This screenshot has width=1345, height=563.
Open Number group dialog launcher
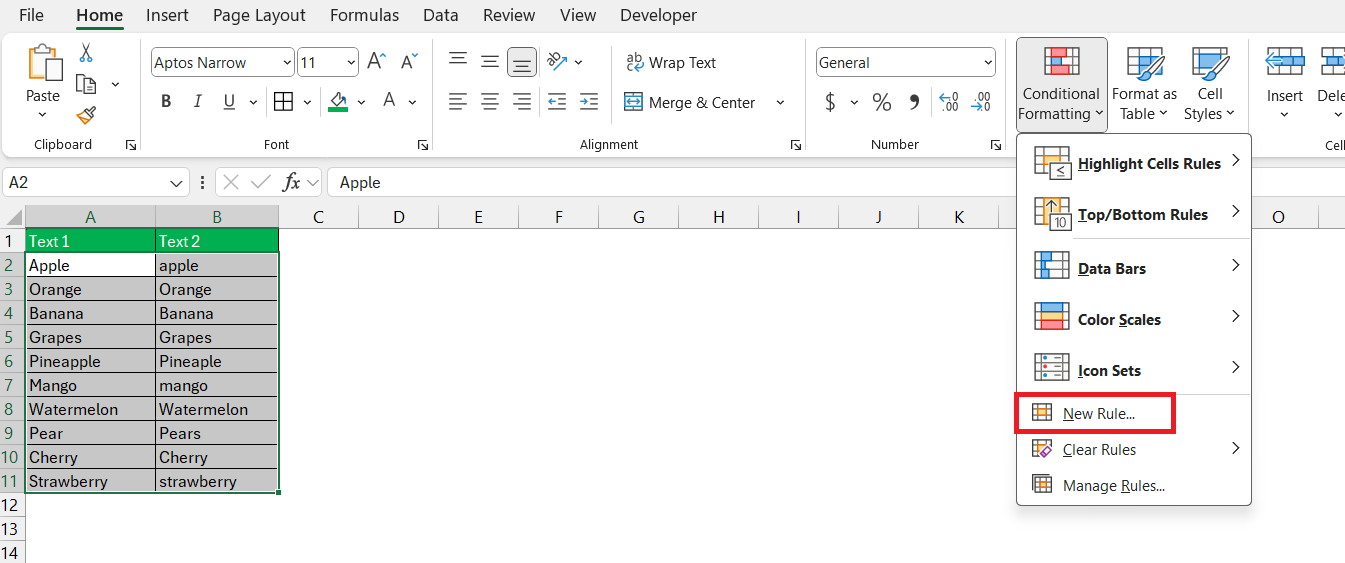coord(996,145)
